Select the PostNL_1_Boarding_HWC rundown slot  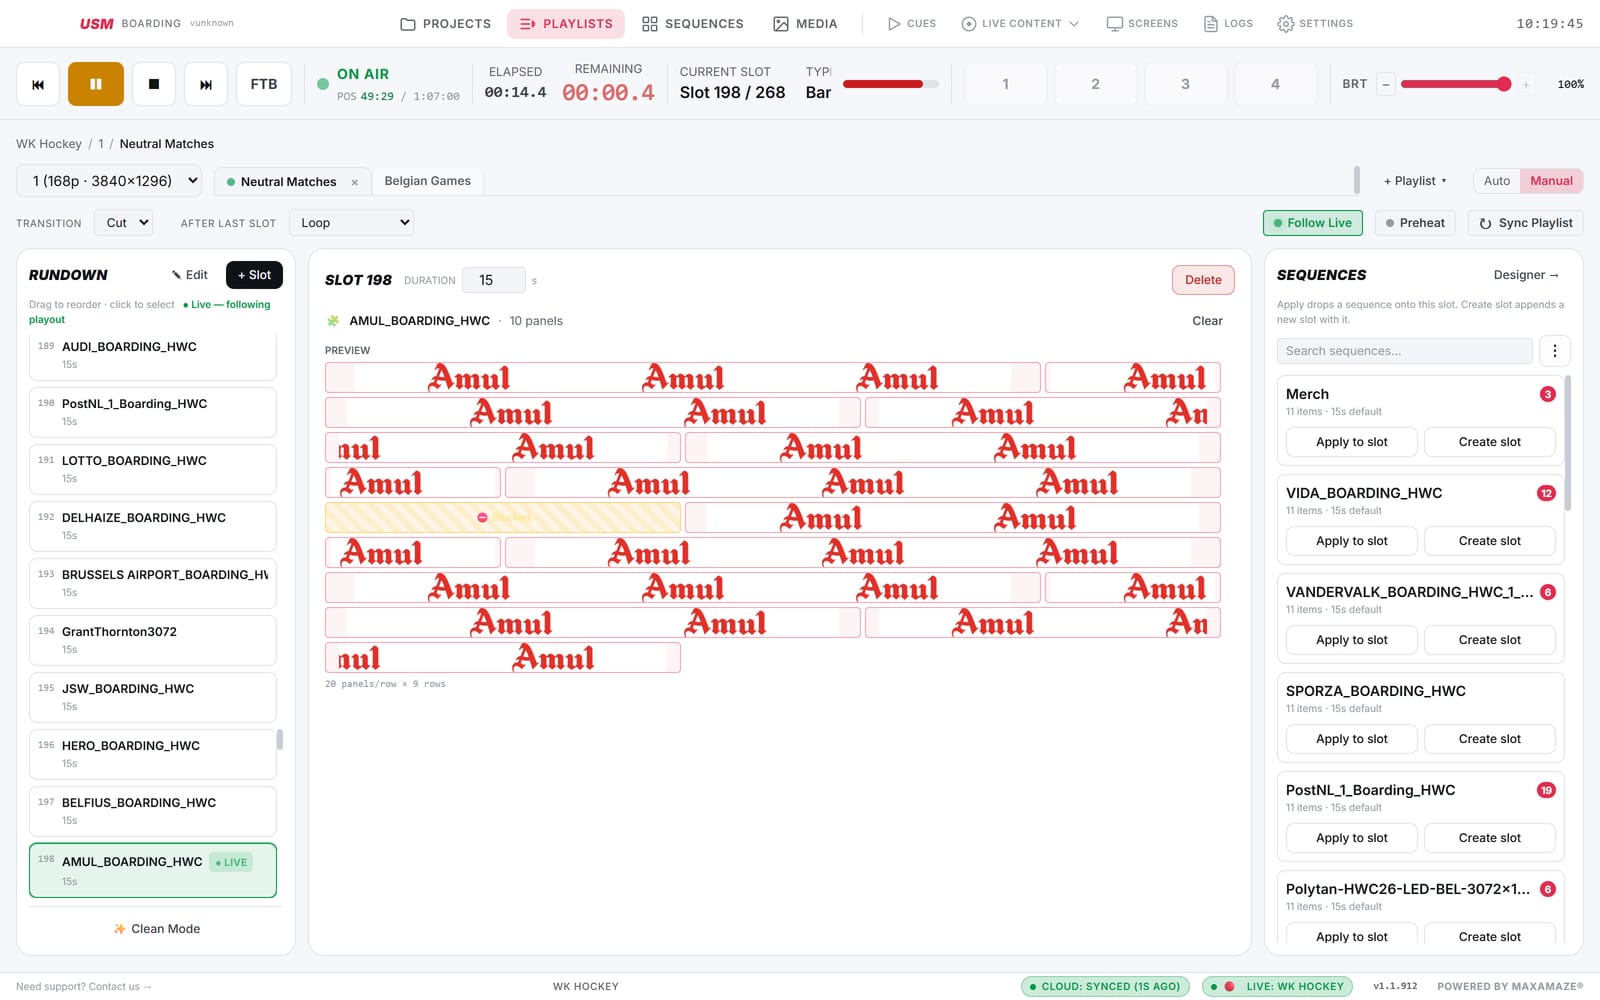(153, 412)
